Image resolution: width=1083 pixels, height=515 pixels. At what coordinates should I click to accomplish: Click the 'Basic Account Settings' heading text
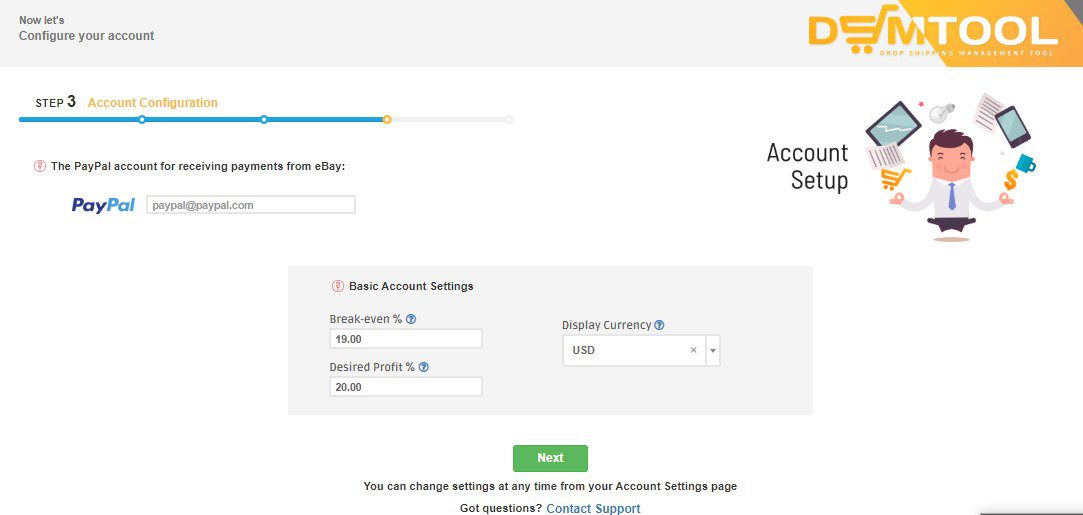point(411,286)
